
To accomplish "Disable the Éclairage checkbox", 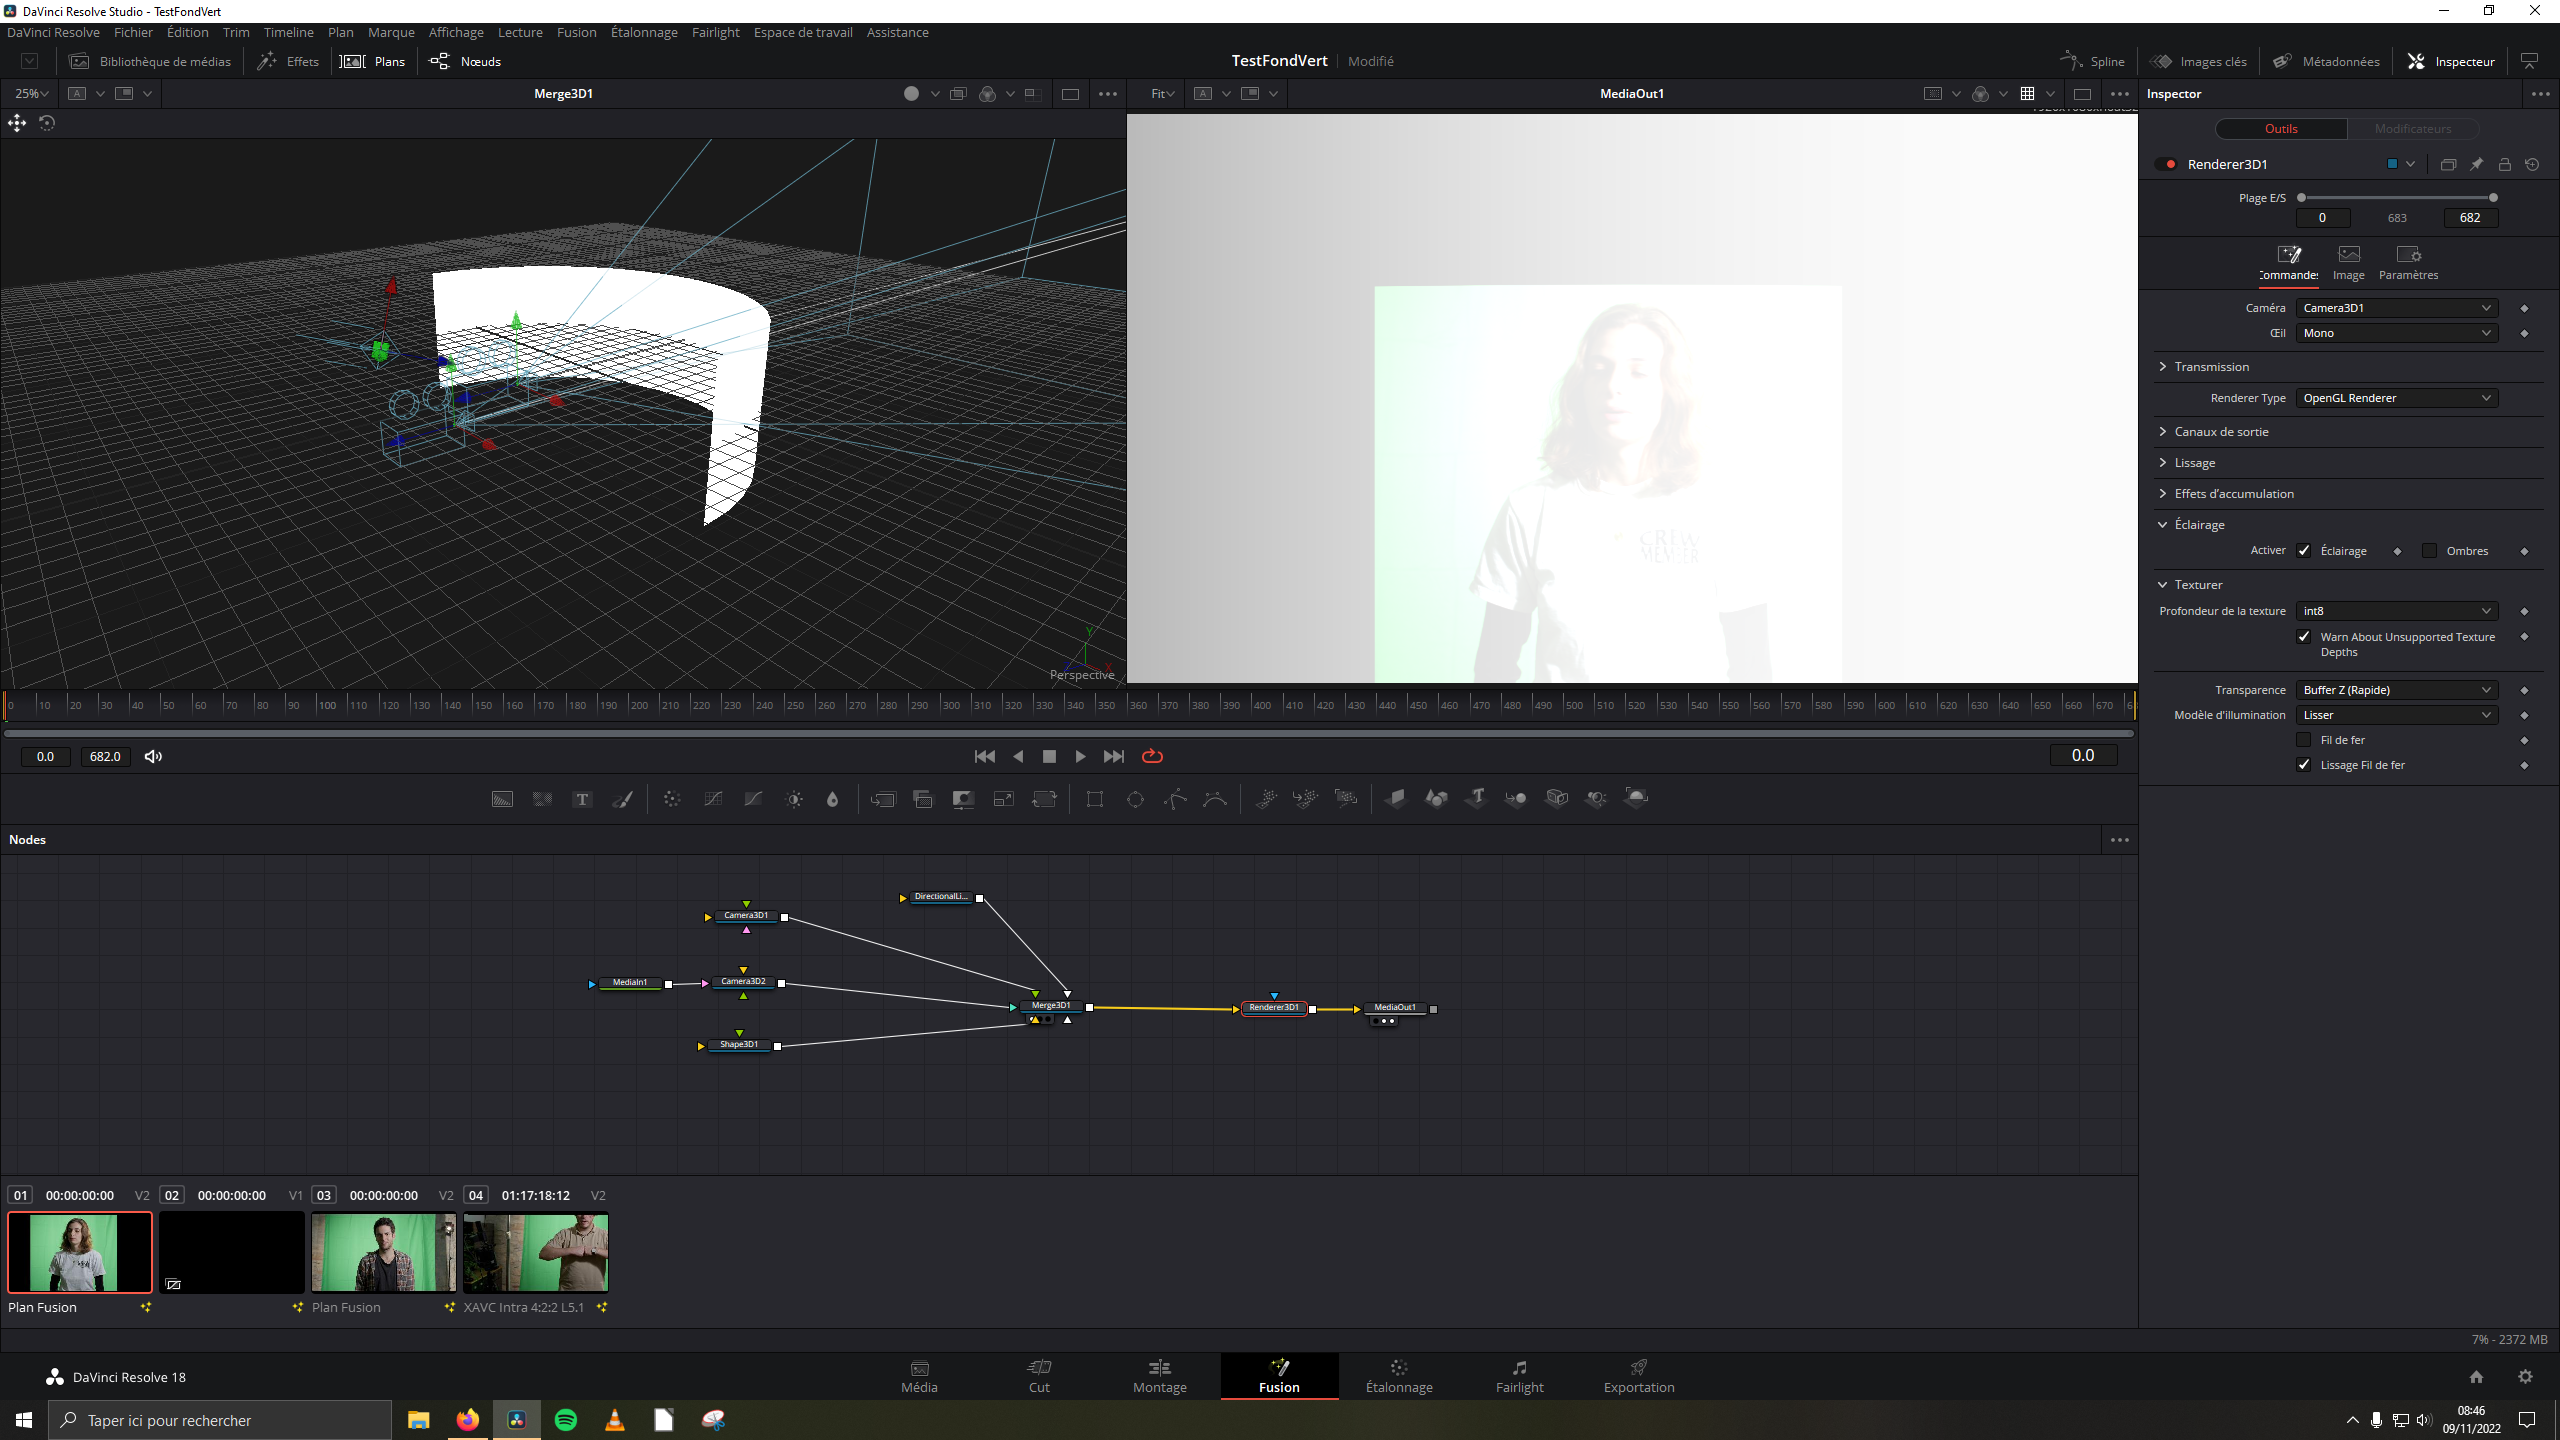I will (2304, 551).
